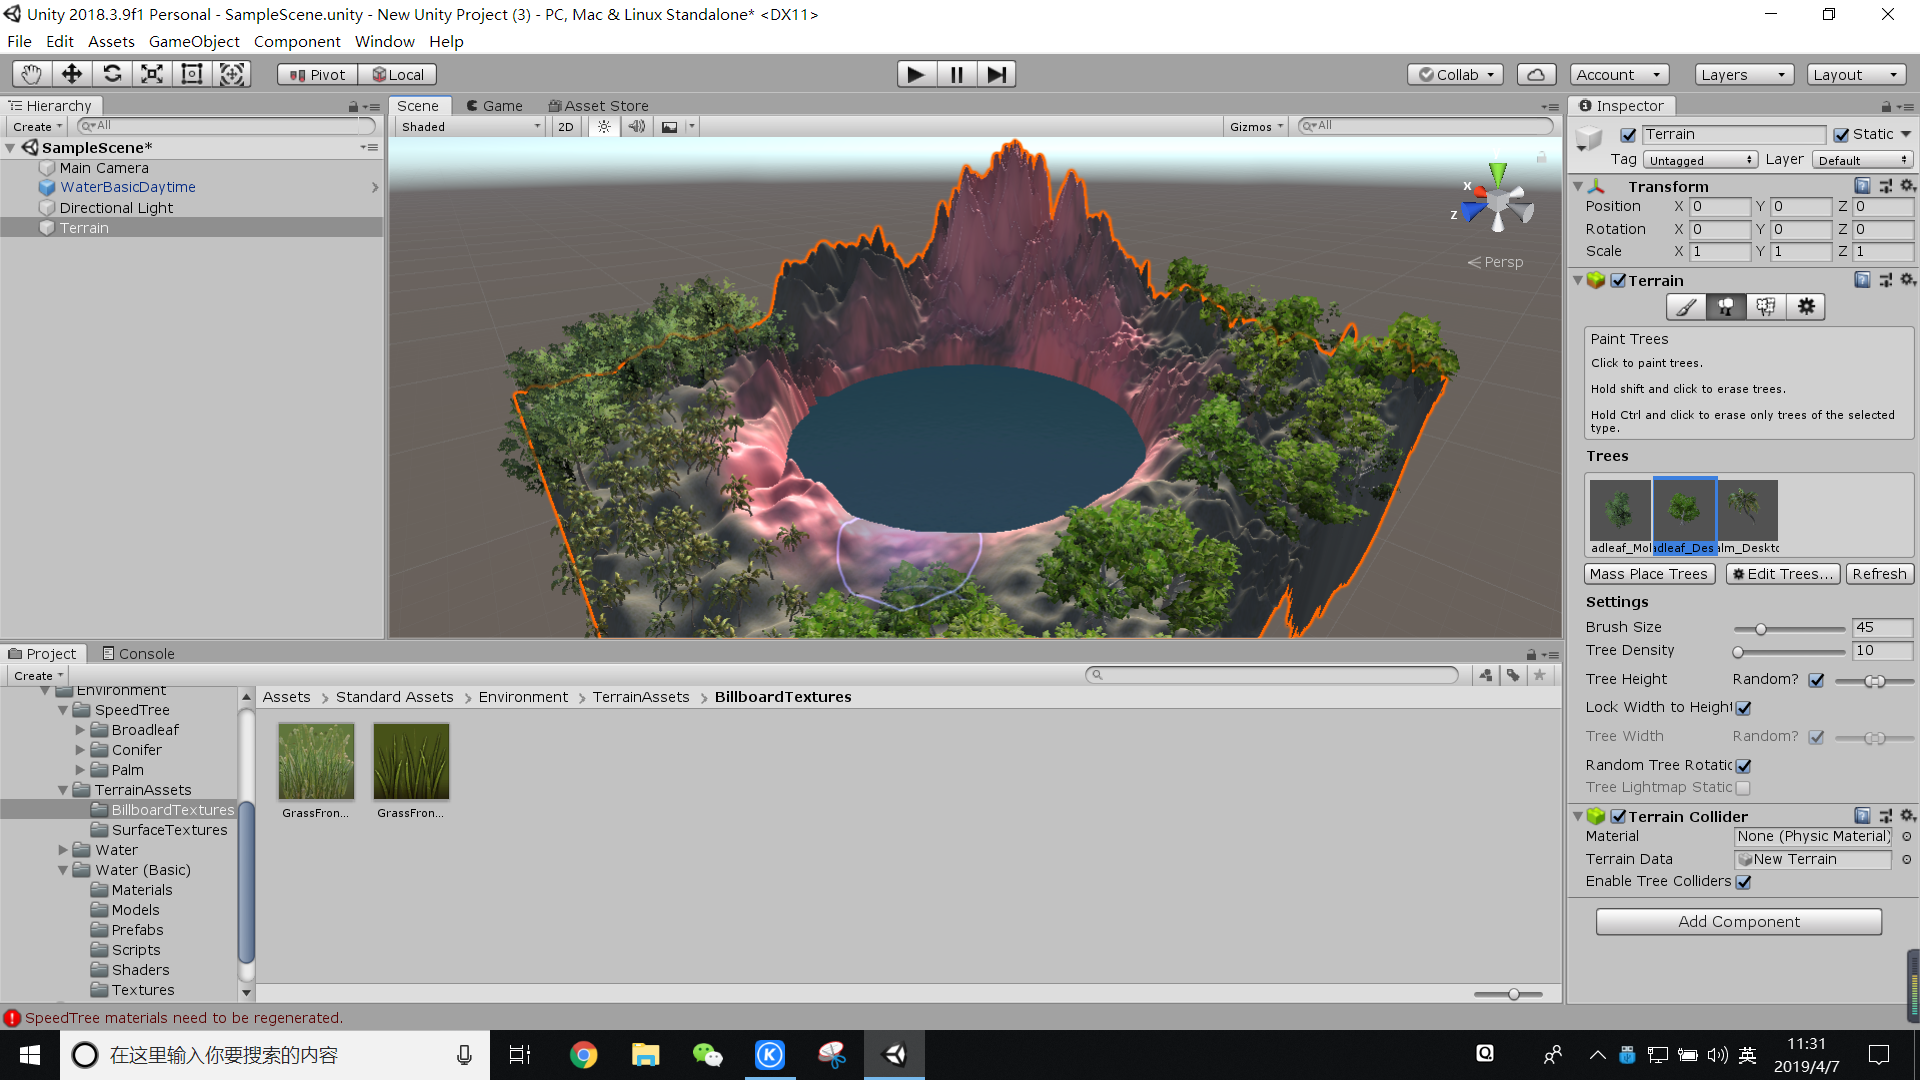Open the Shaded draw mode dropdown
This screenshot has width=1920, height=1080.
[x=470, y=127]
